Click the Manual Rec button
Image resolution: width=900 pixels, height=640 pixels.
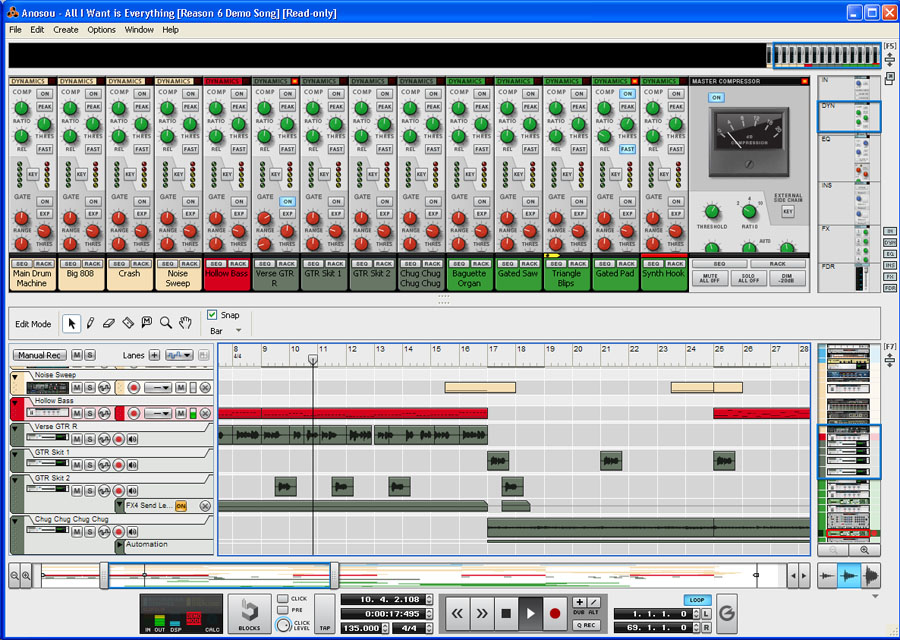[x=40, y=355]
